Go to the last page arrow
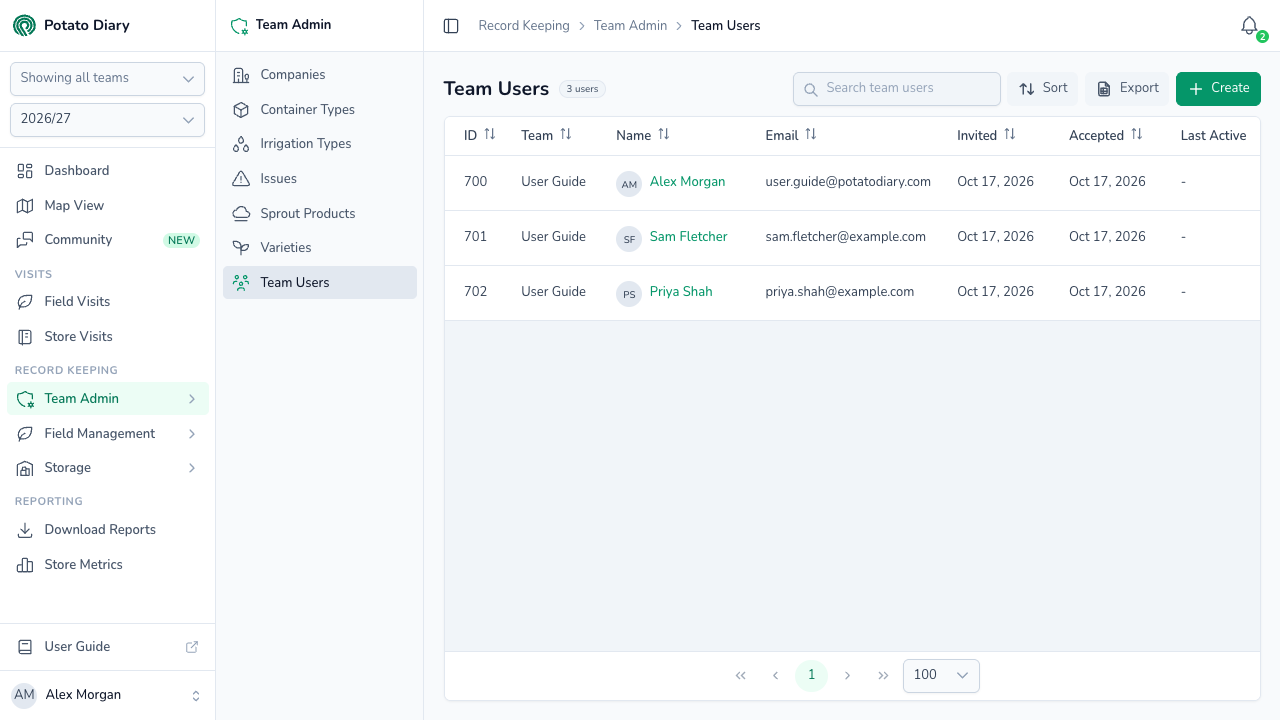The width and height of the screenshot is (1280, 720). click(883, 676)
